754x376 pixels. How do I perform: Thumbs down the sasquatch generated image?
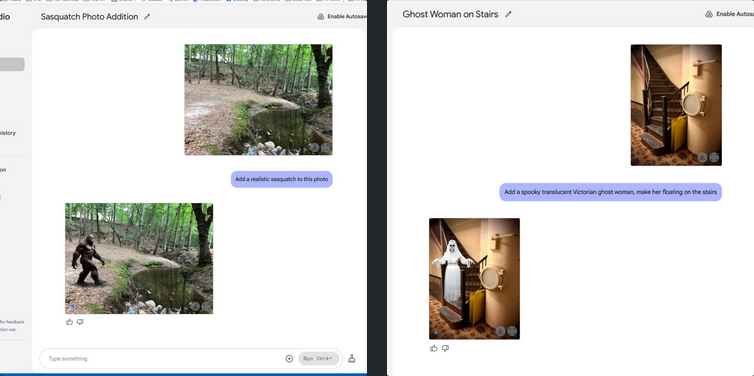point(80,322)
